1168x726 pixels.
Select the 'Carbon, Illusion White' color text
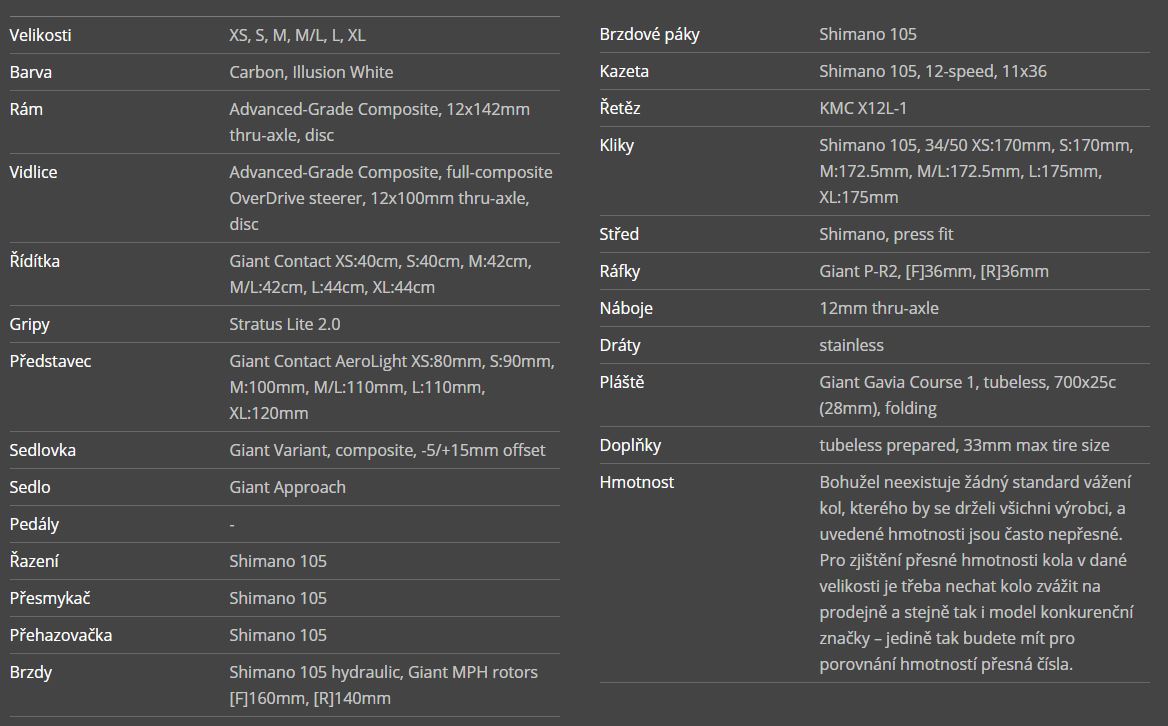[x=311, y=72]
